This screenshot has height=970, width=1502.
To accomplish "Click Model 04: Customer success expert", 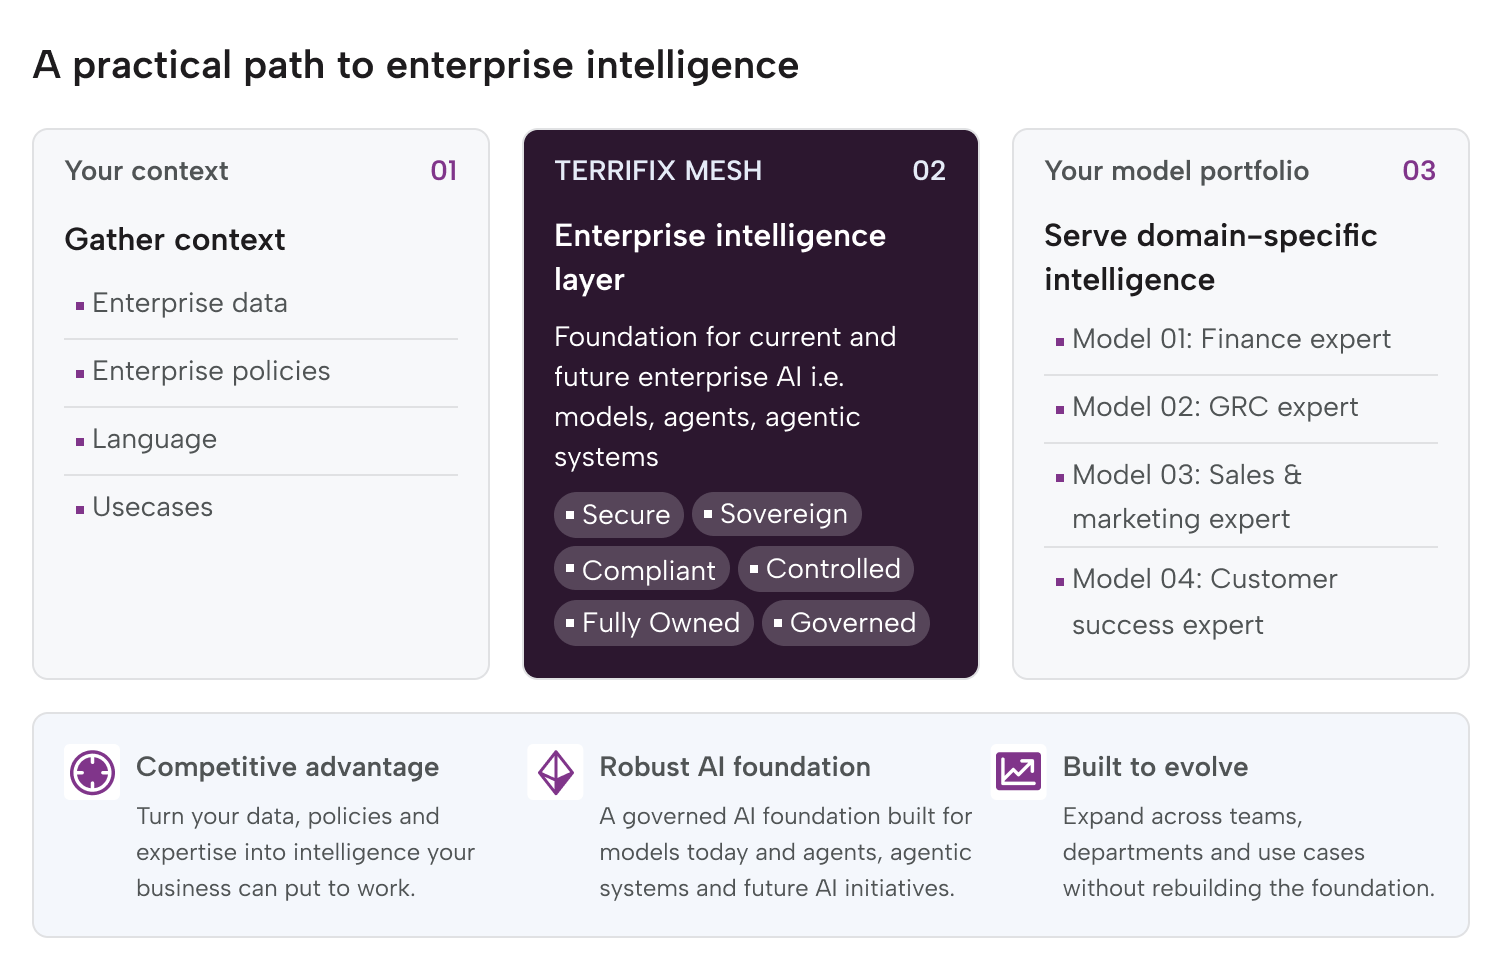I will [x=1241, y=601].
